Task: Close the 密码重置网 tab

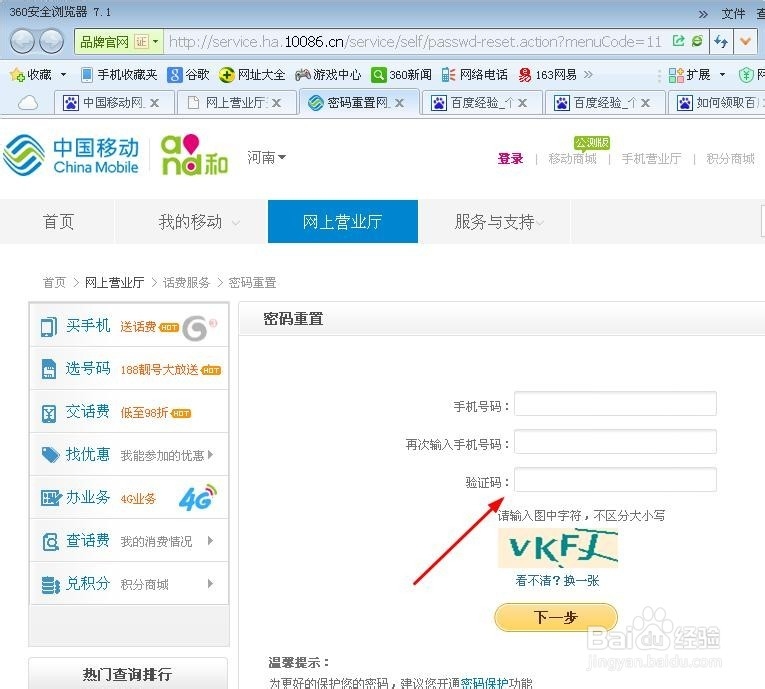Action: (x=399, y=103)
